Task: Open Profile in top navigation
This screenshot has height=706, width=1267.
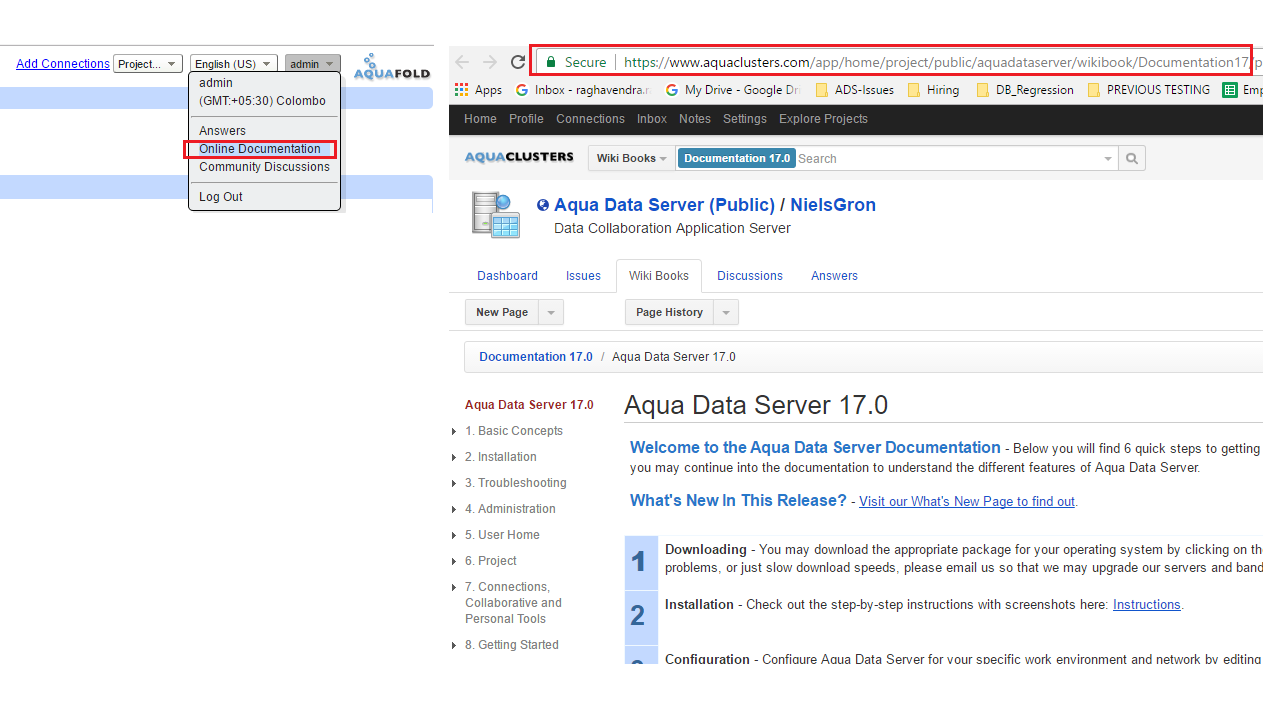Action: [x=526, y=119]
